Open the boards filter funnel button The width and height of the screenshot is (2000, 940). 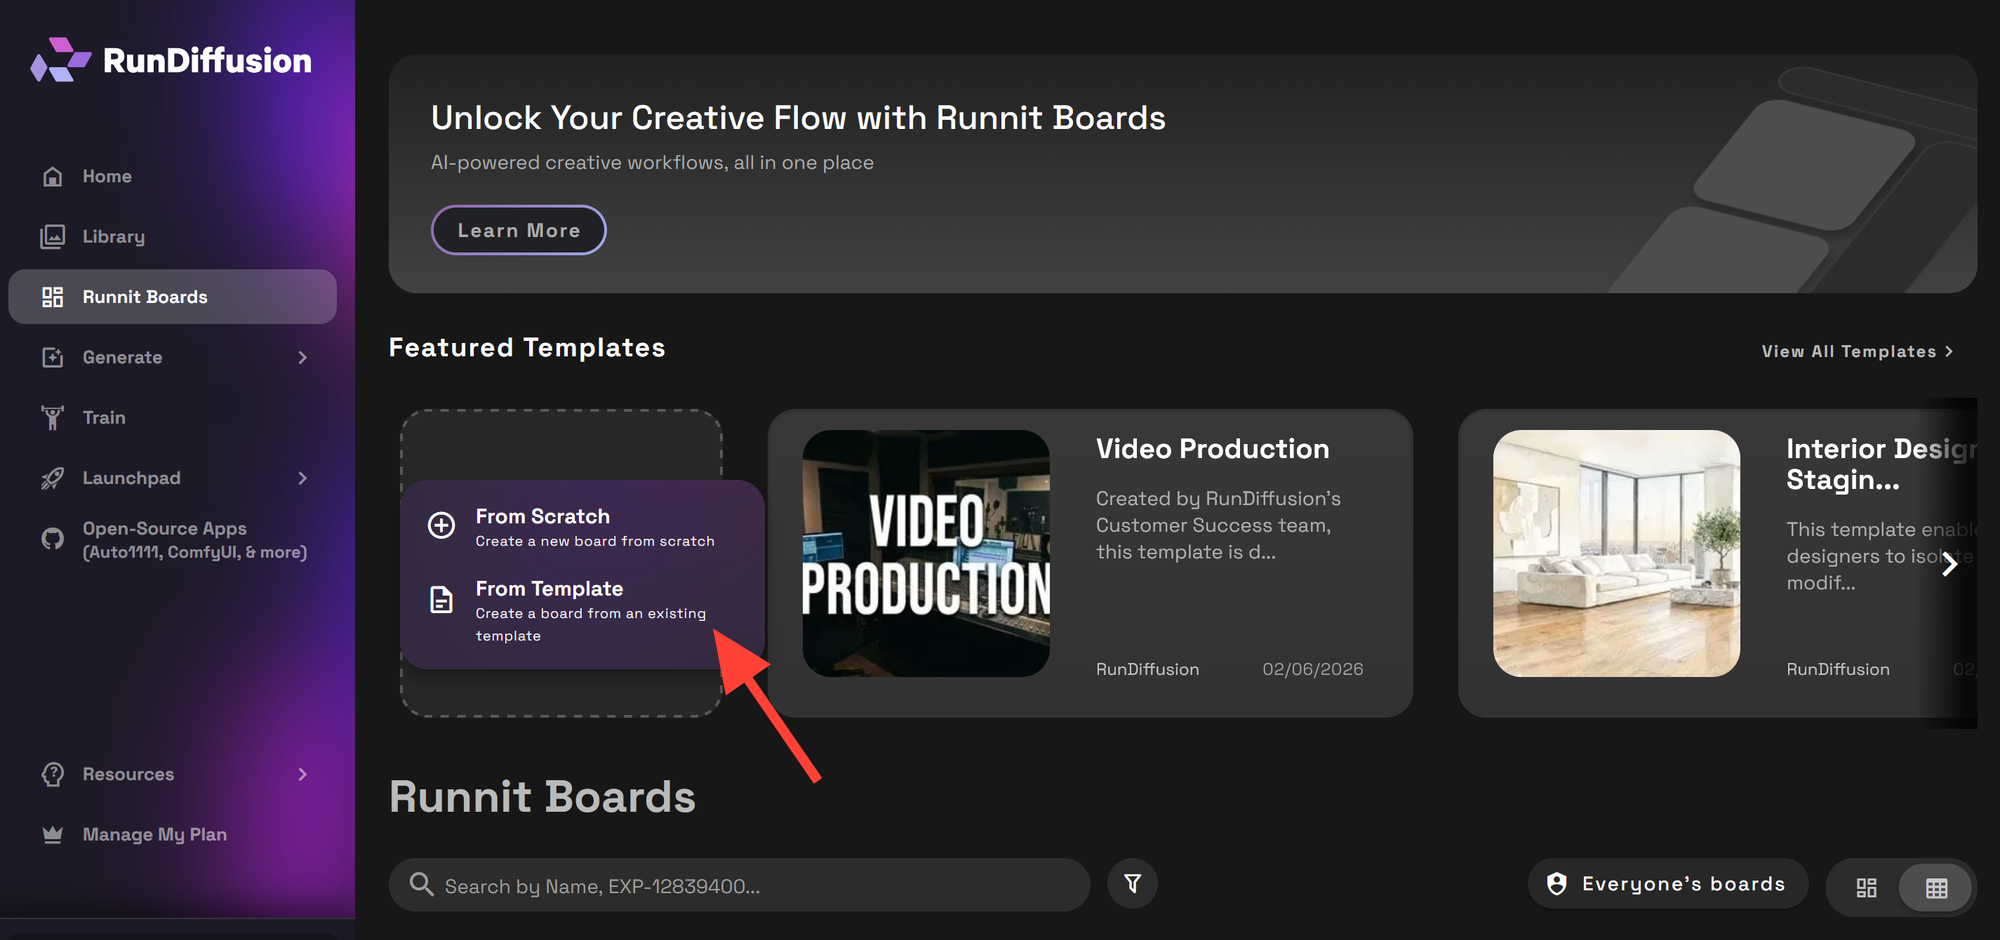click(x=1132, y=884)
